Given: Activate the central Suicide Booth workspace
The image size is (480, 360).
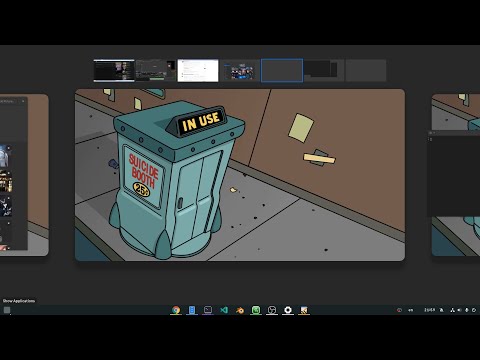Looking at the screenshot, I should [240, 175].
